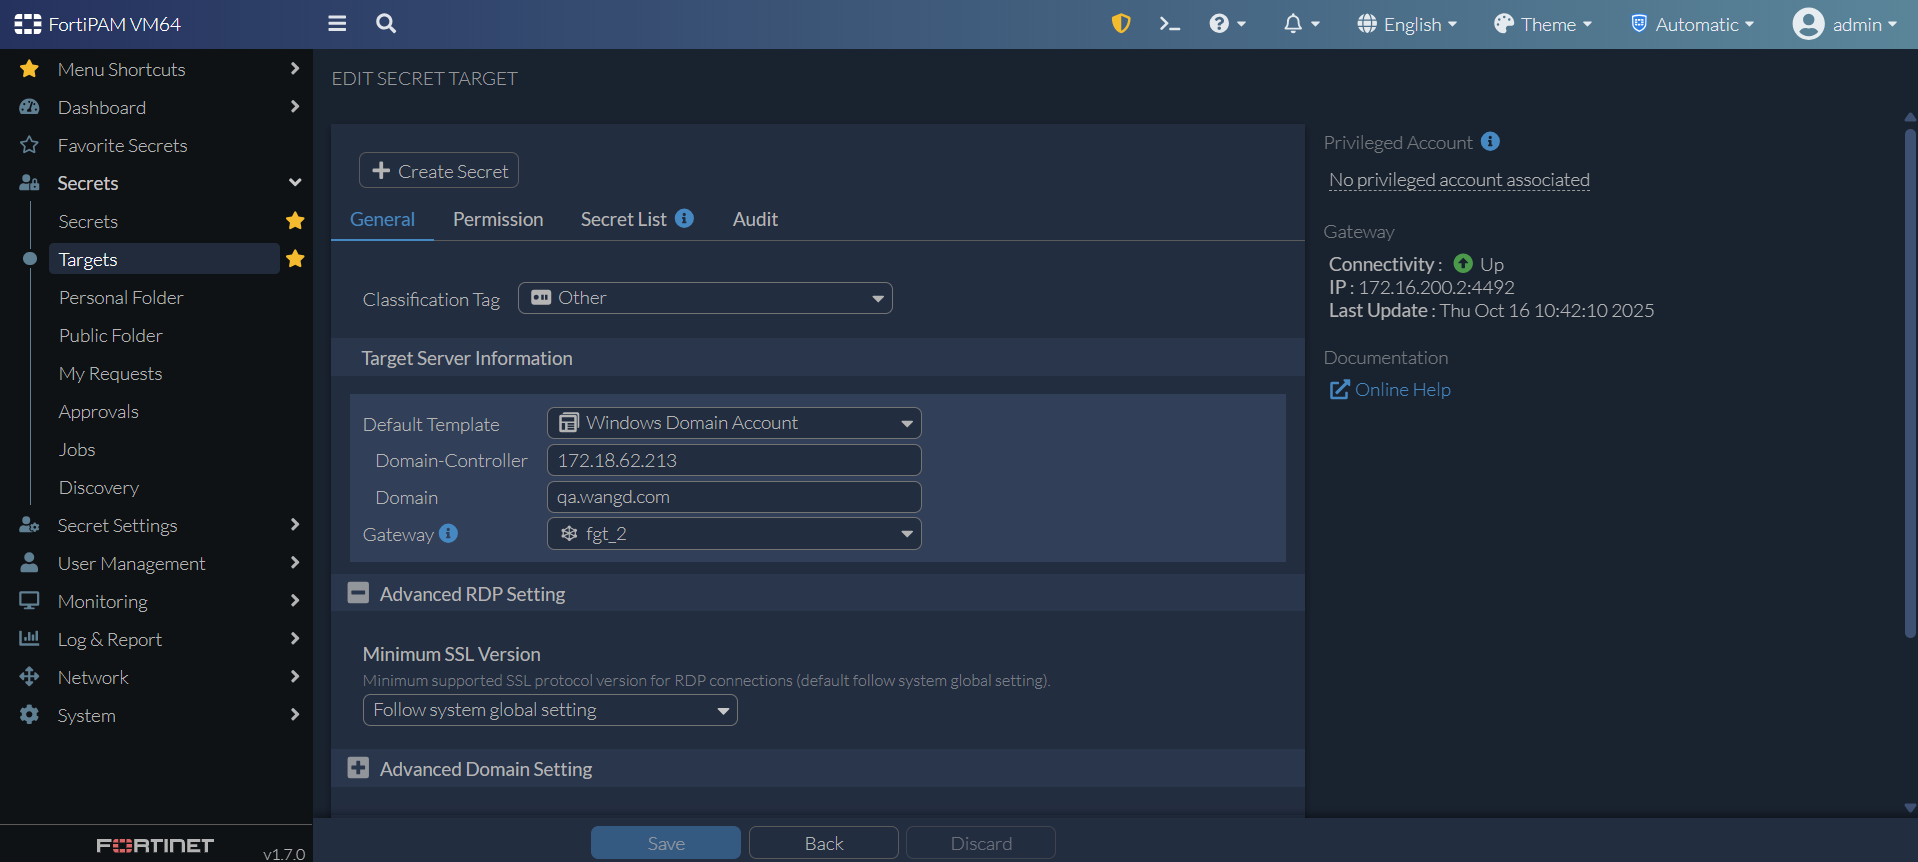Open Personal Folder in sidebar

[121, 297]
